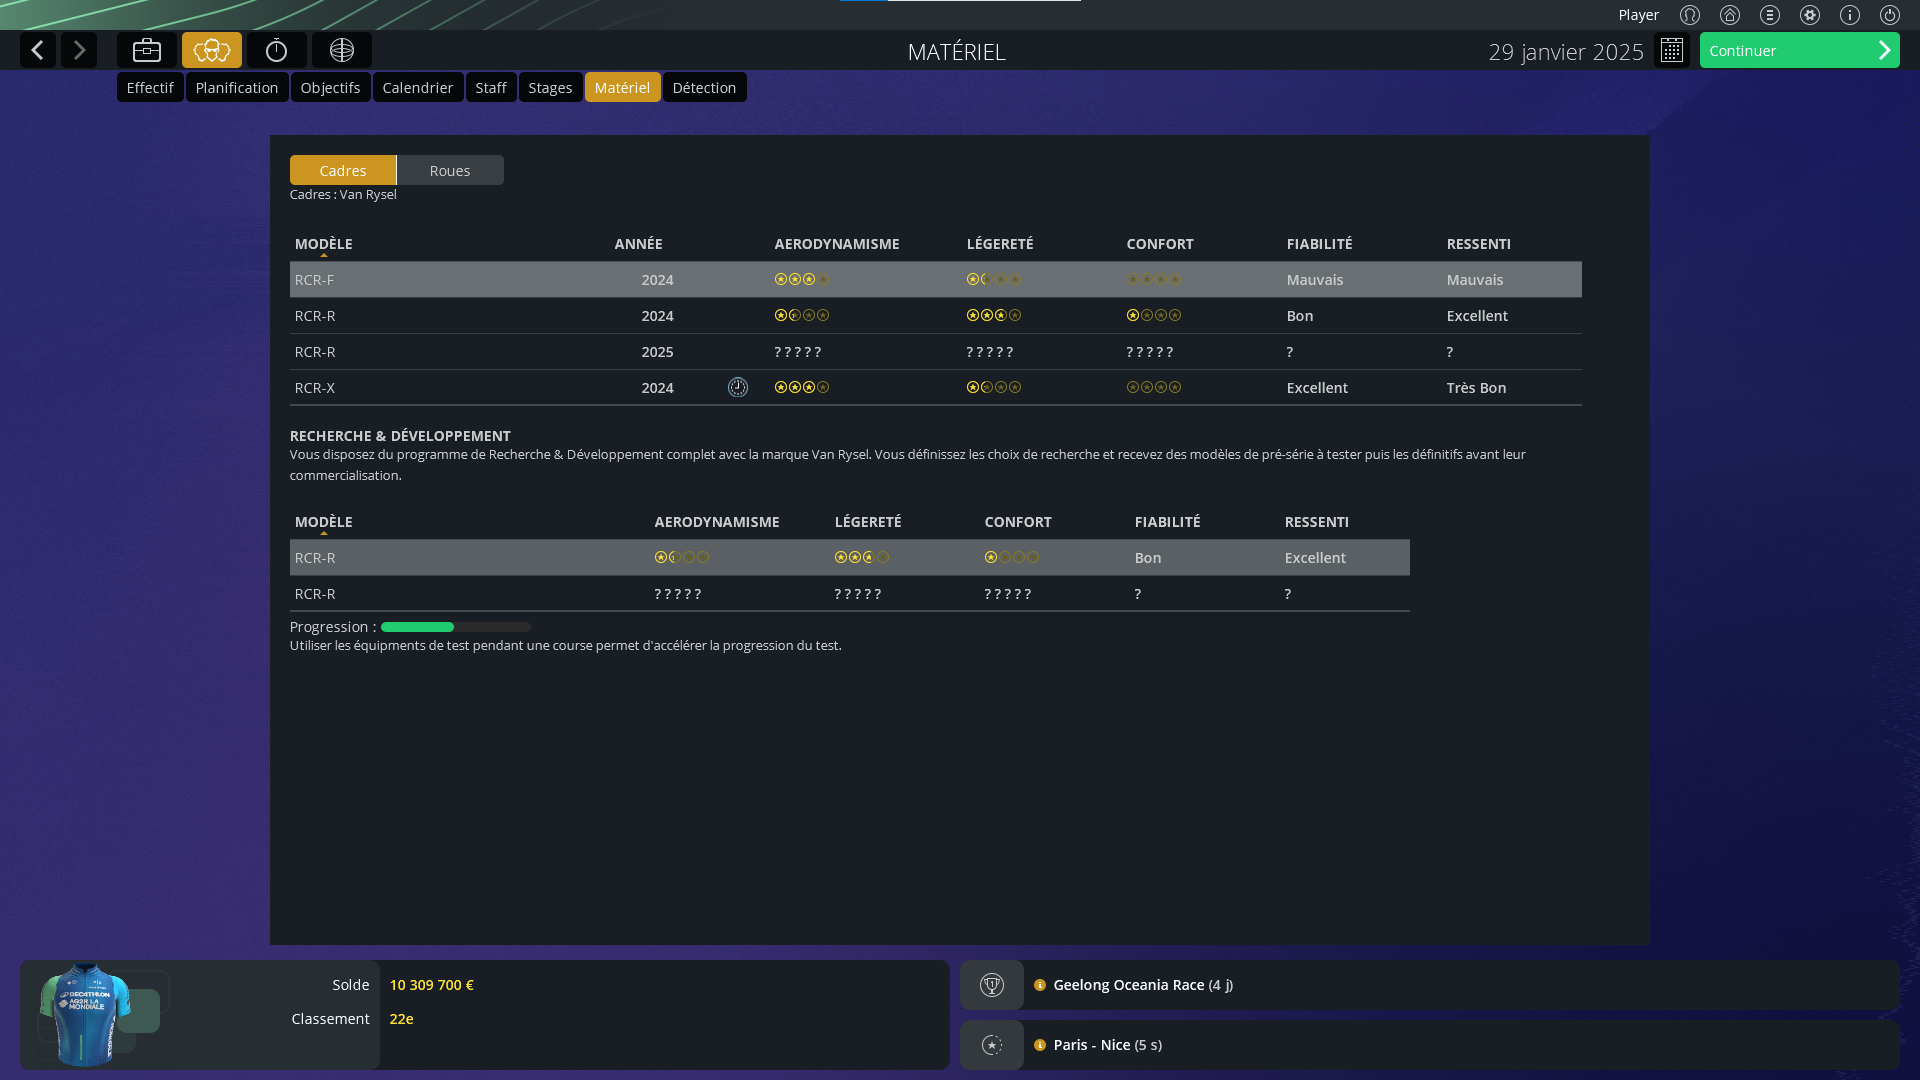Screen dimensions: 1920x1080
Task: Click the ranking value 22e
Action: (401, 1019)
